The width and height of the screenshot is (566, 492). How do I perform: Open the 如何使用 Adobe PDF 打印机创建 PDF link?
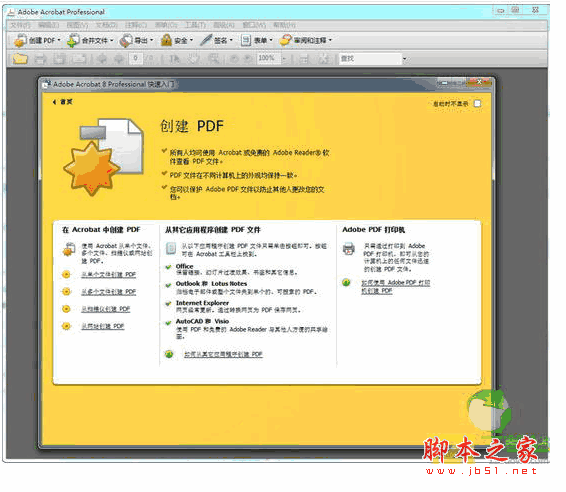pyautogui.click(x=395, y=287)
